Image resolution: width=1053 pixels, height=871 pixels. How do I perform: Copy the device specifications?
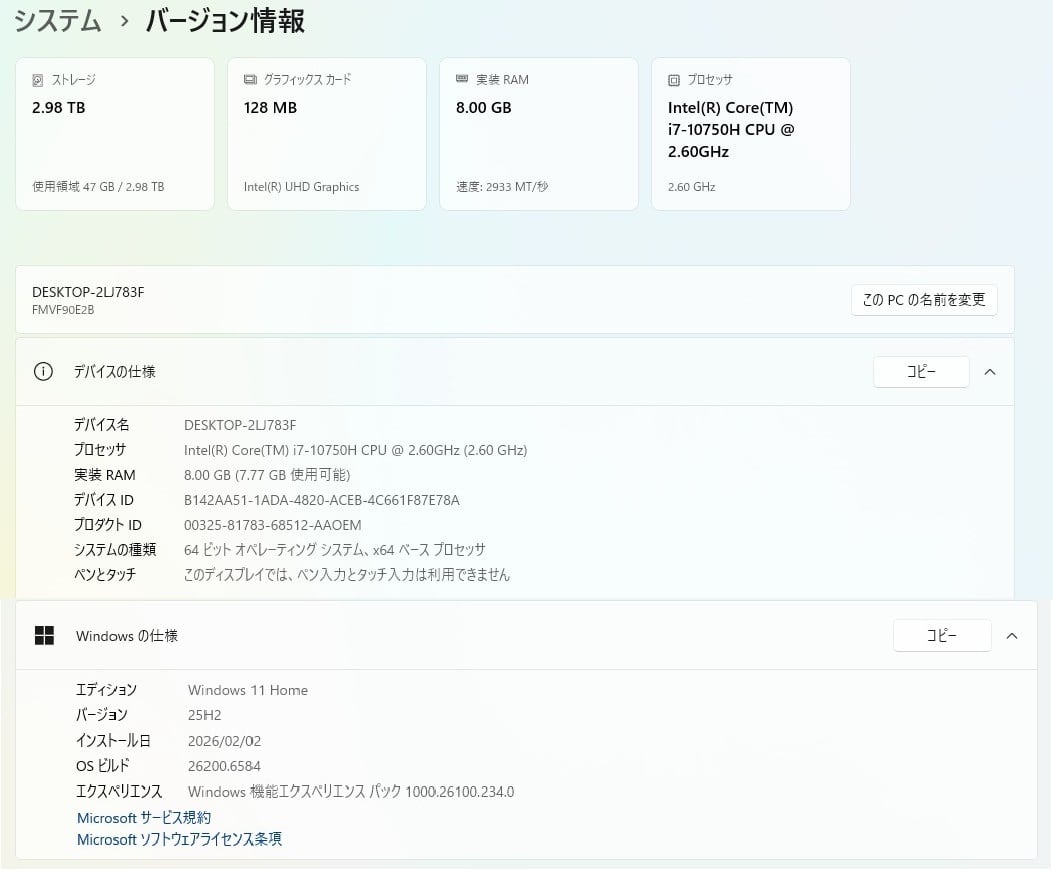point(921,372)
